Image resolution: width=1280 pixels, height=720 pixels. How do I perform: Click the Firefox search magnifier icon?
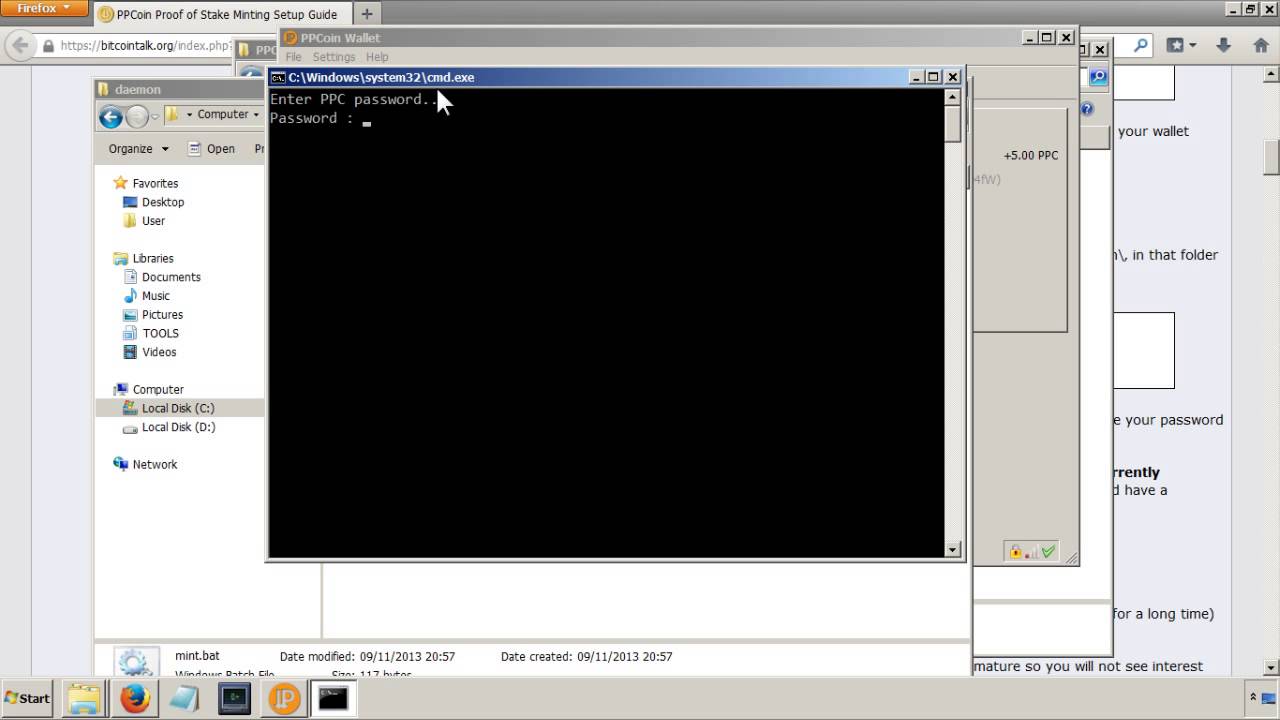coord(1141,45)
